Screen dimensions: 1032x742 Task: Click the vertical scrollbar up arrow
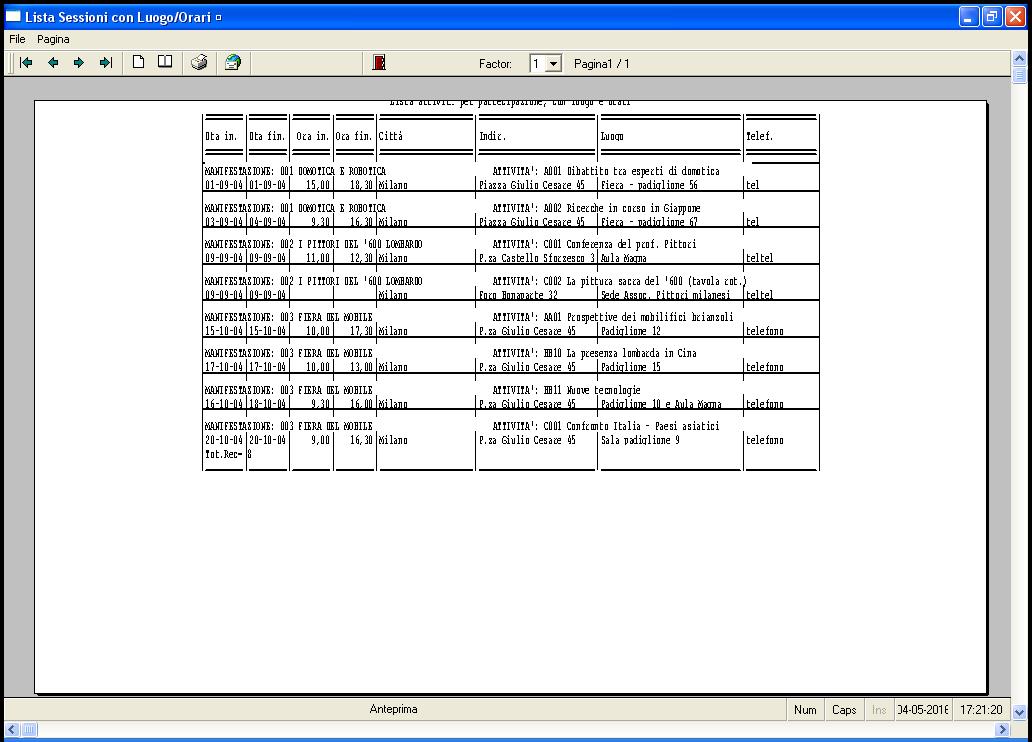tap(1019, 58)
